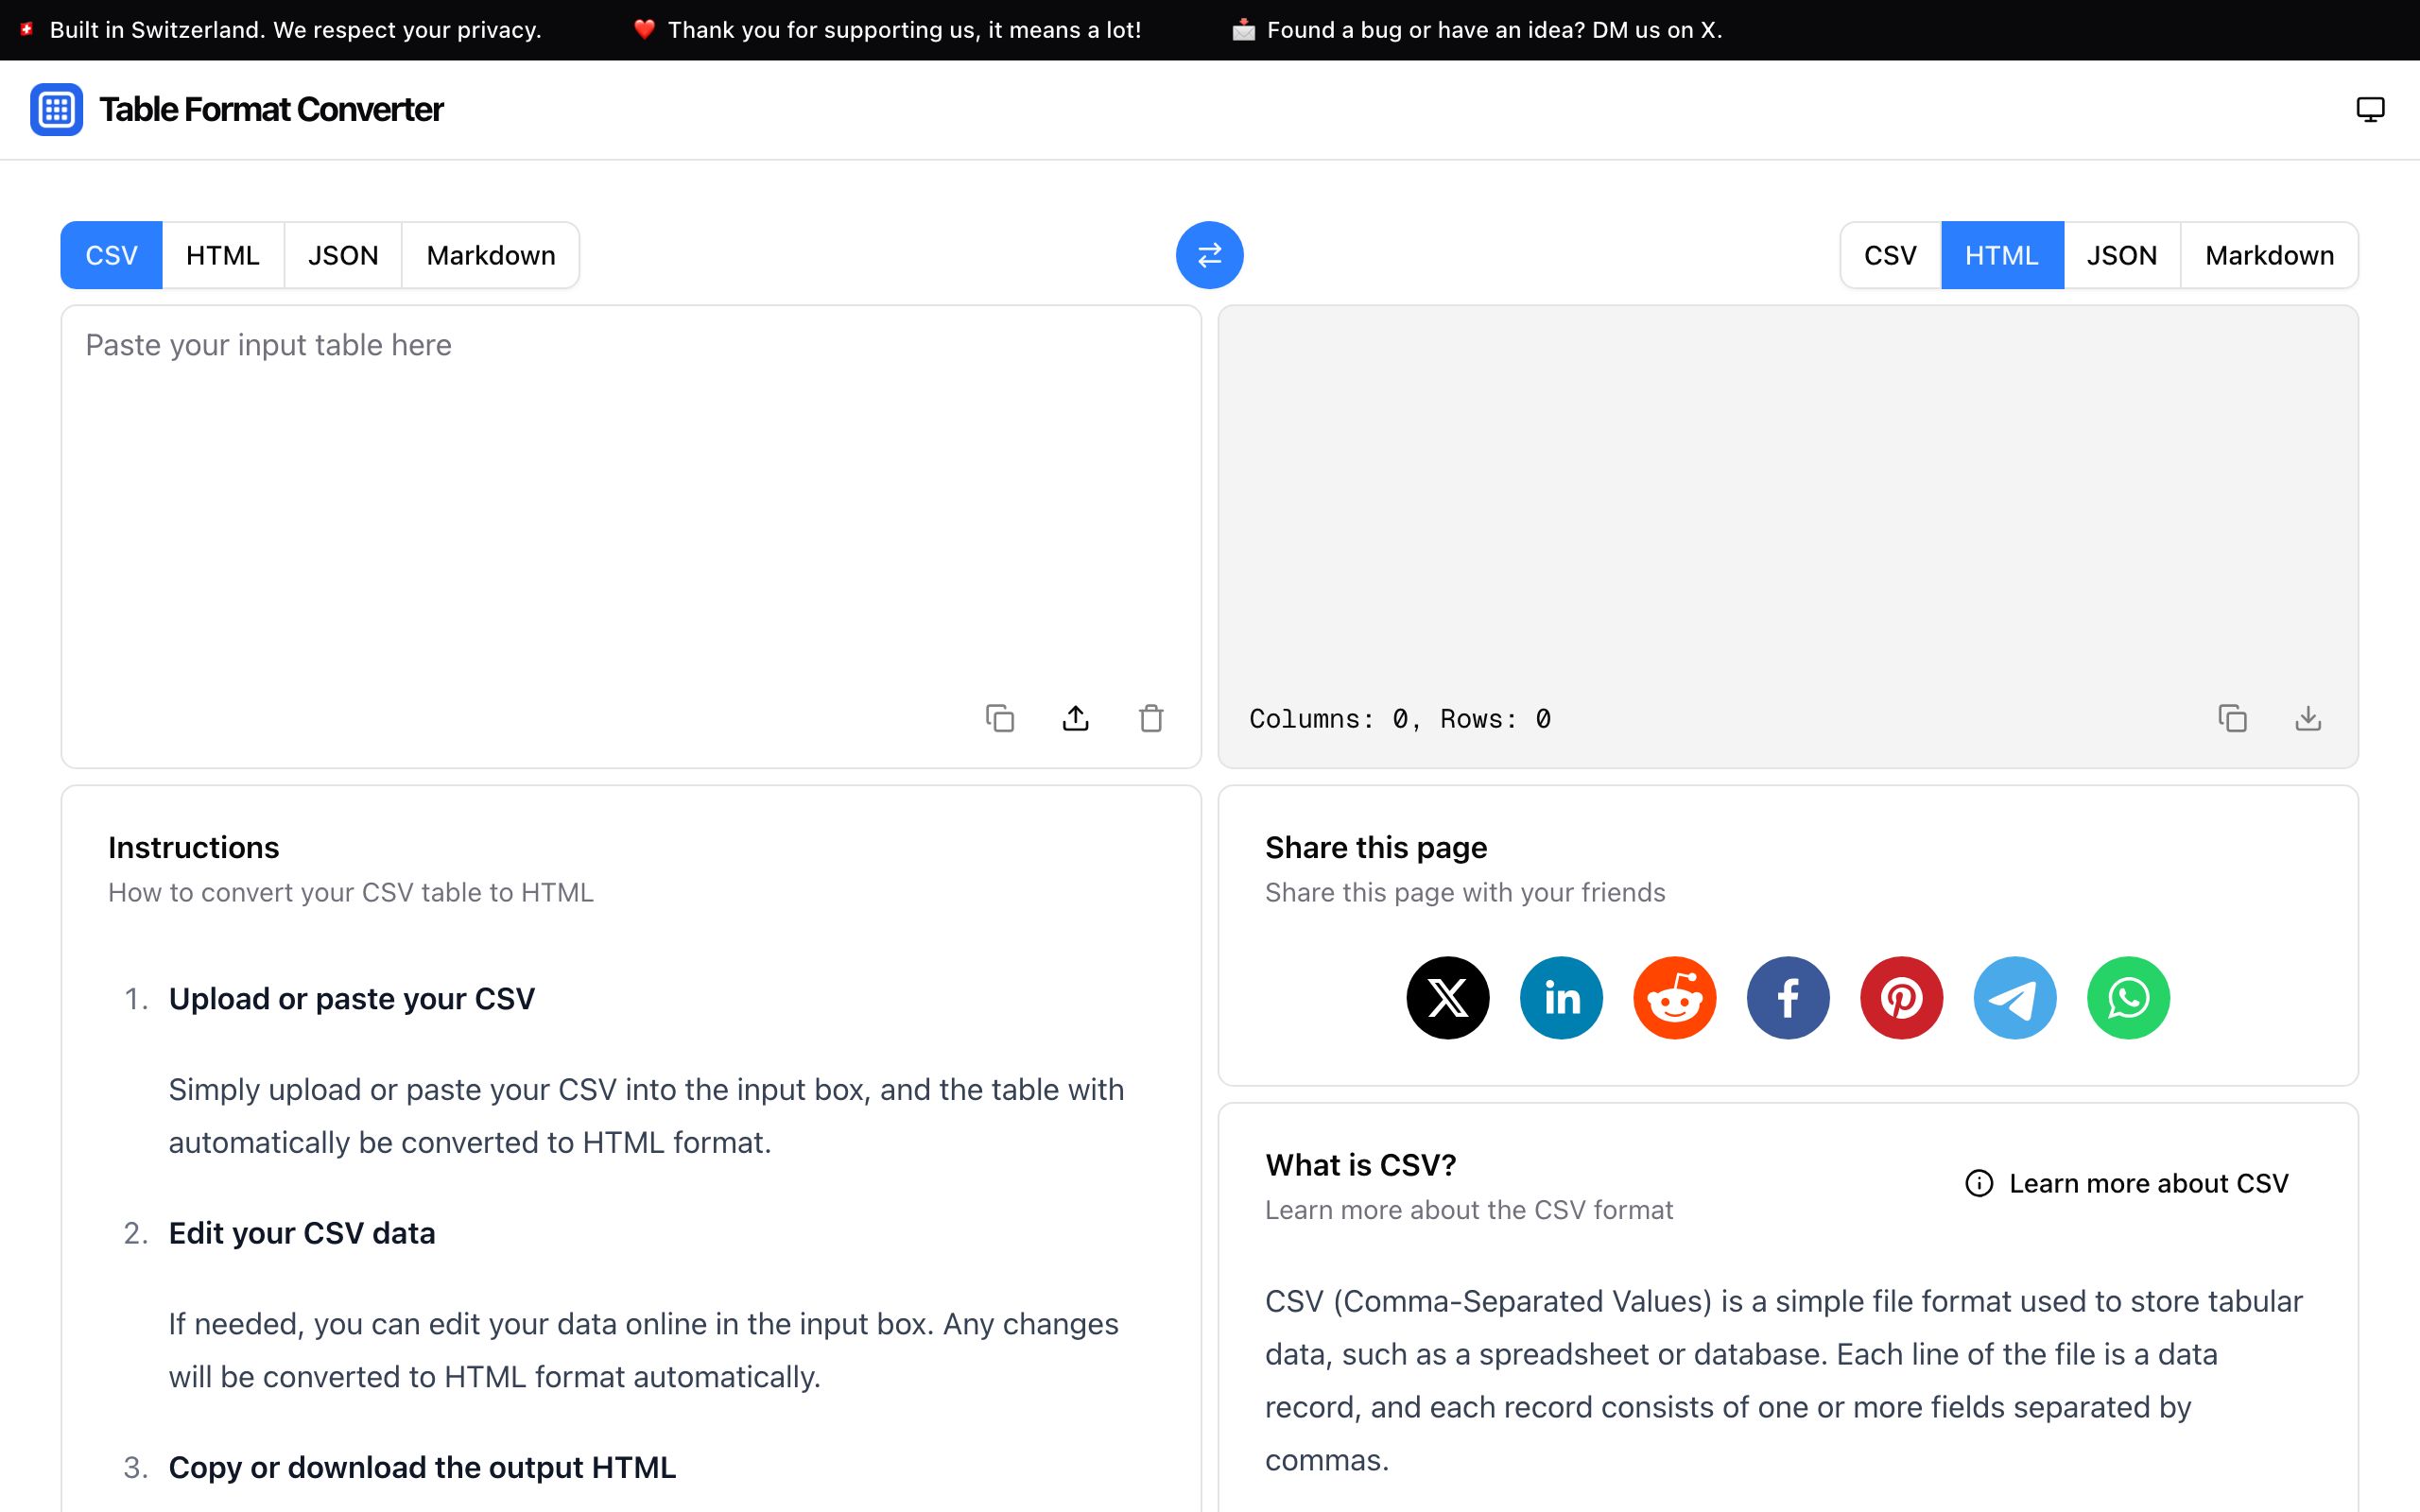Clear the input with trash icon
Viewport: 2420px width, 1512px height.
point(1151,718)
